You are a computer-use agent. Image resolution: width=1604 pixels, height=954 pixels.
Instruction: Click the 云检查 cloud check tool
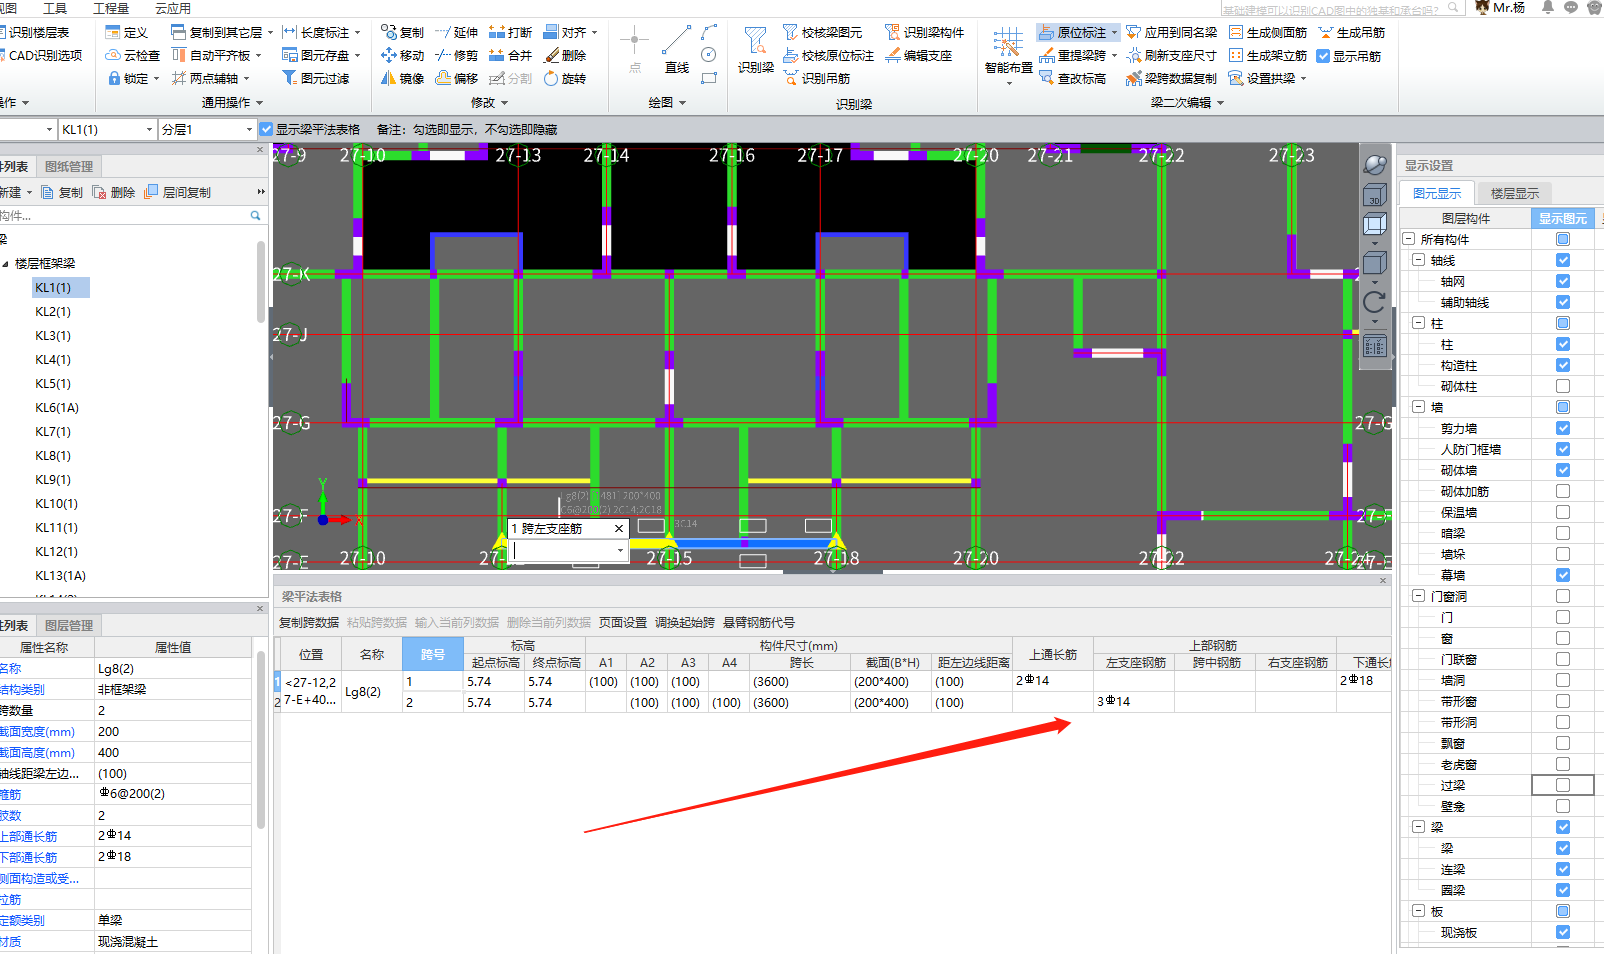133,56
